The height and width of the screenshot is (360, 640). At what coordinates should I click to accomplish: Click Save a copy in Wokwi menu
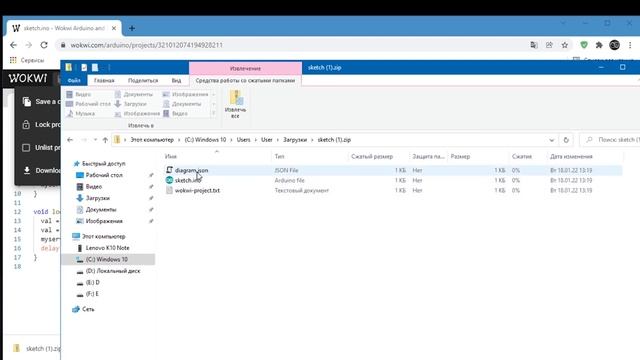41,102
